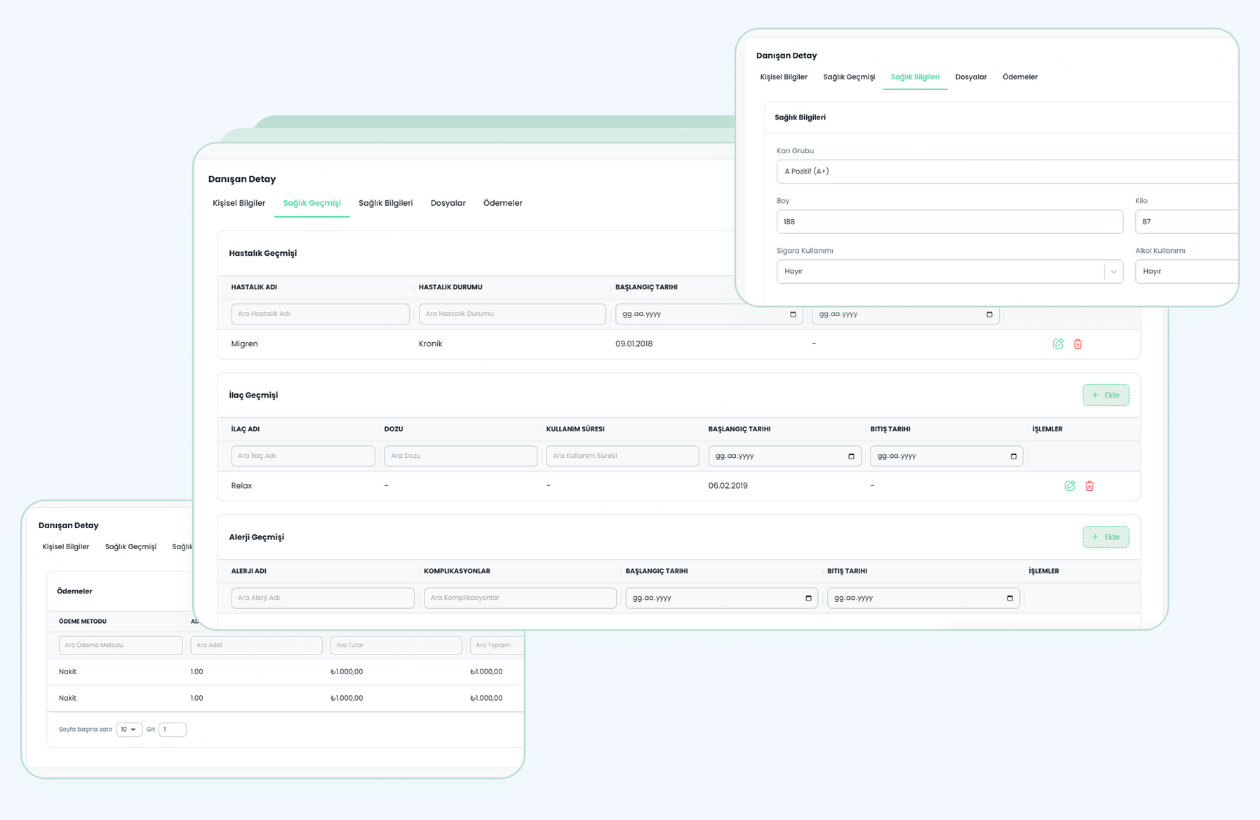Open calendar icon in Hastalık Başlangıç Tarihi filter

(794, 314)
